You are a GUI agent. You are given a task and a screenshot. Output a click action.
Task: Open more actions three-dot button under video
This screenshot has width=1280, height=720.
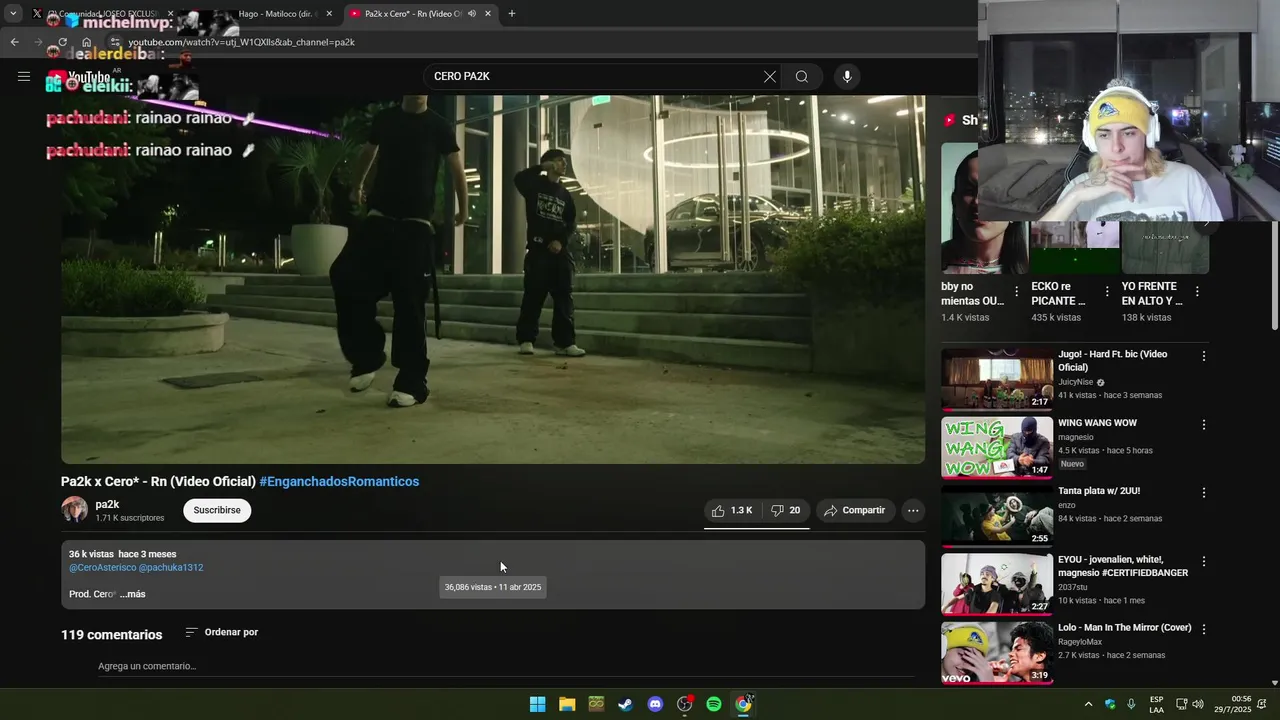point(913,510)
